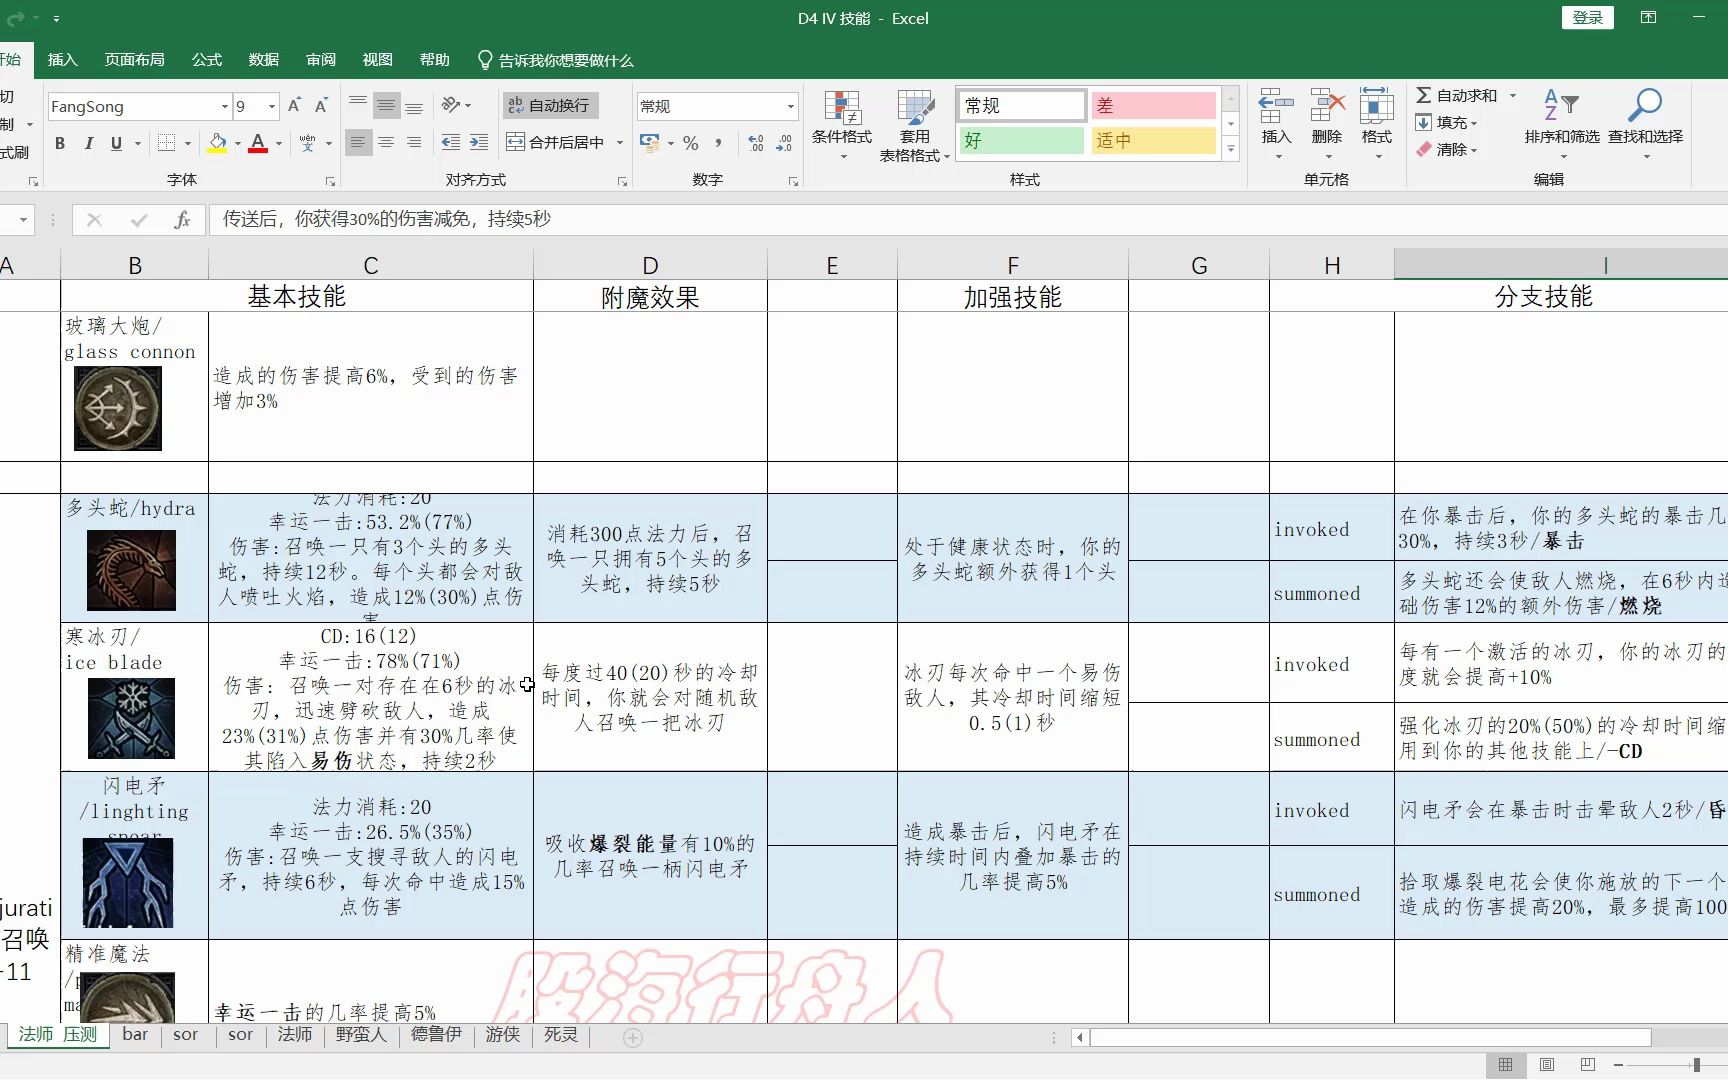The height and width of the screenshot is (1080, 1728).
Task: Toggle italic formatting button
Action: 88,143
